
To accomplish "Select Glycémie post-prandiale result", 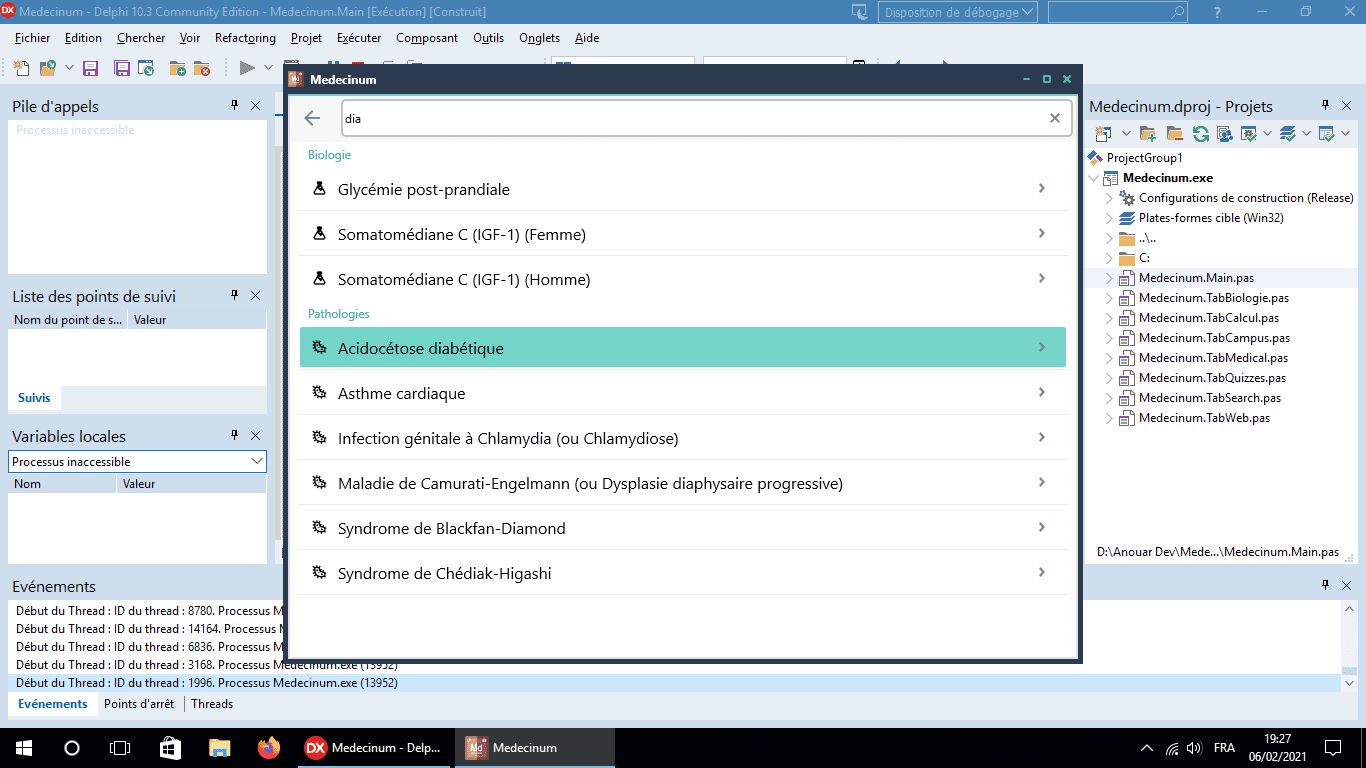I will [x=683, y=188].
